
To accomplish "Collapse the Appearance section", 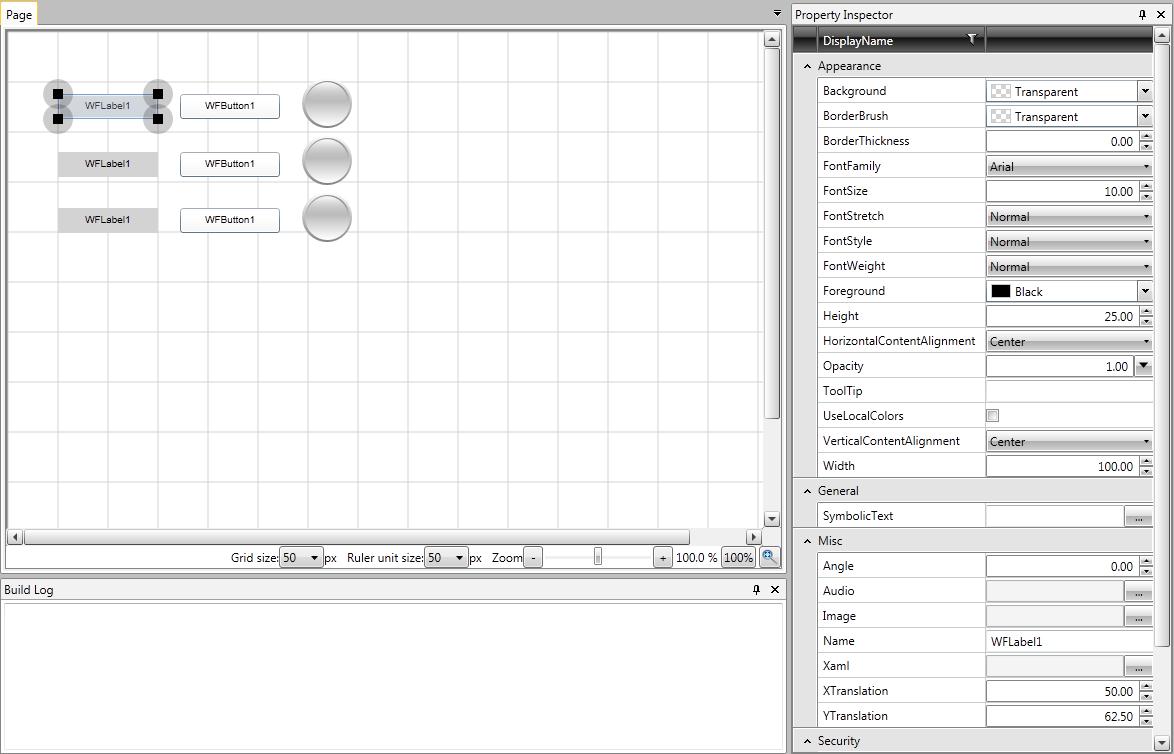I will (807, 66).
